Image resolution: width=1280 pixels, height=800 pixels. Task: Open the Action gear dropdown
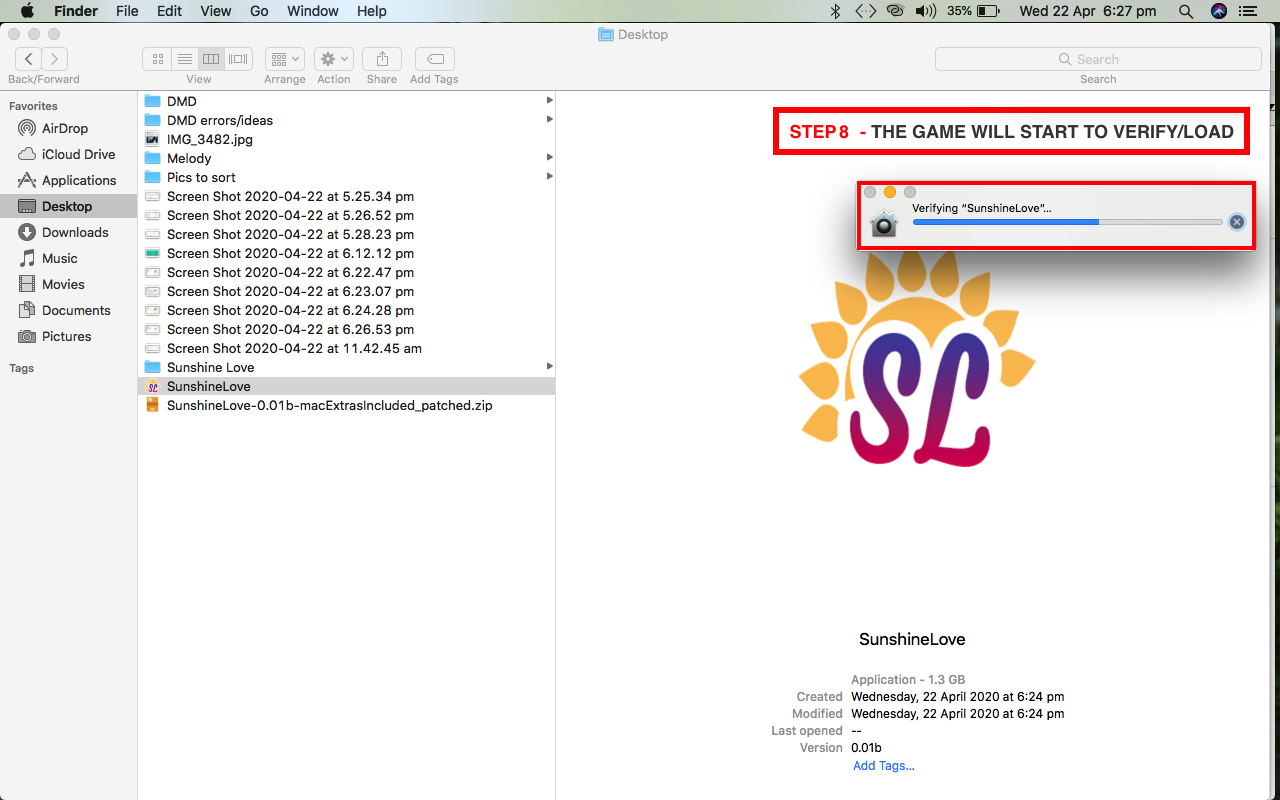333,59
